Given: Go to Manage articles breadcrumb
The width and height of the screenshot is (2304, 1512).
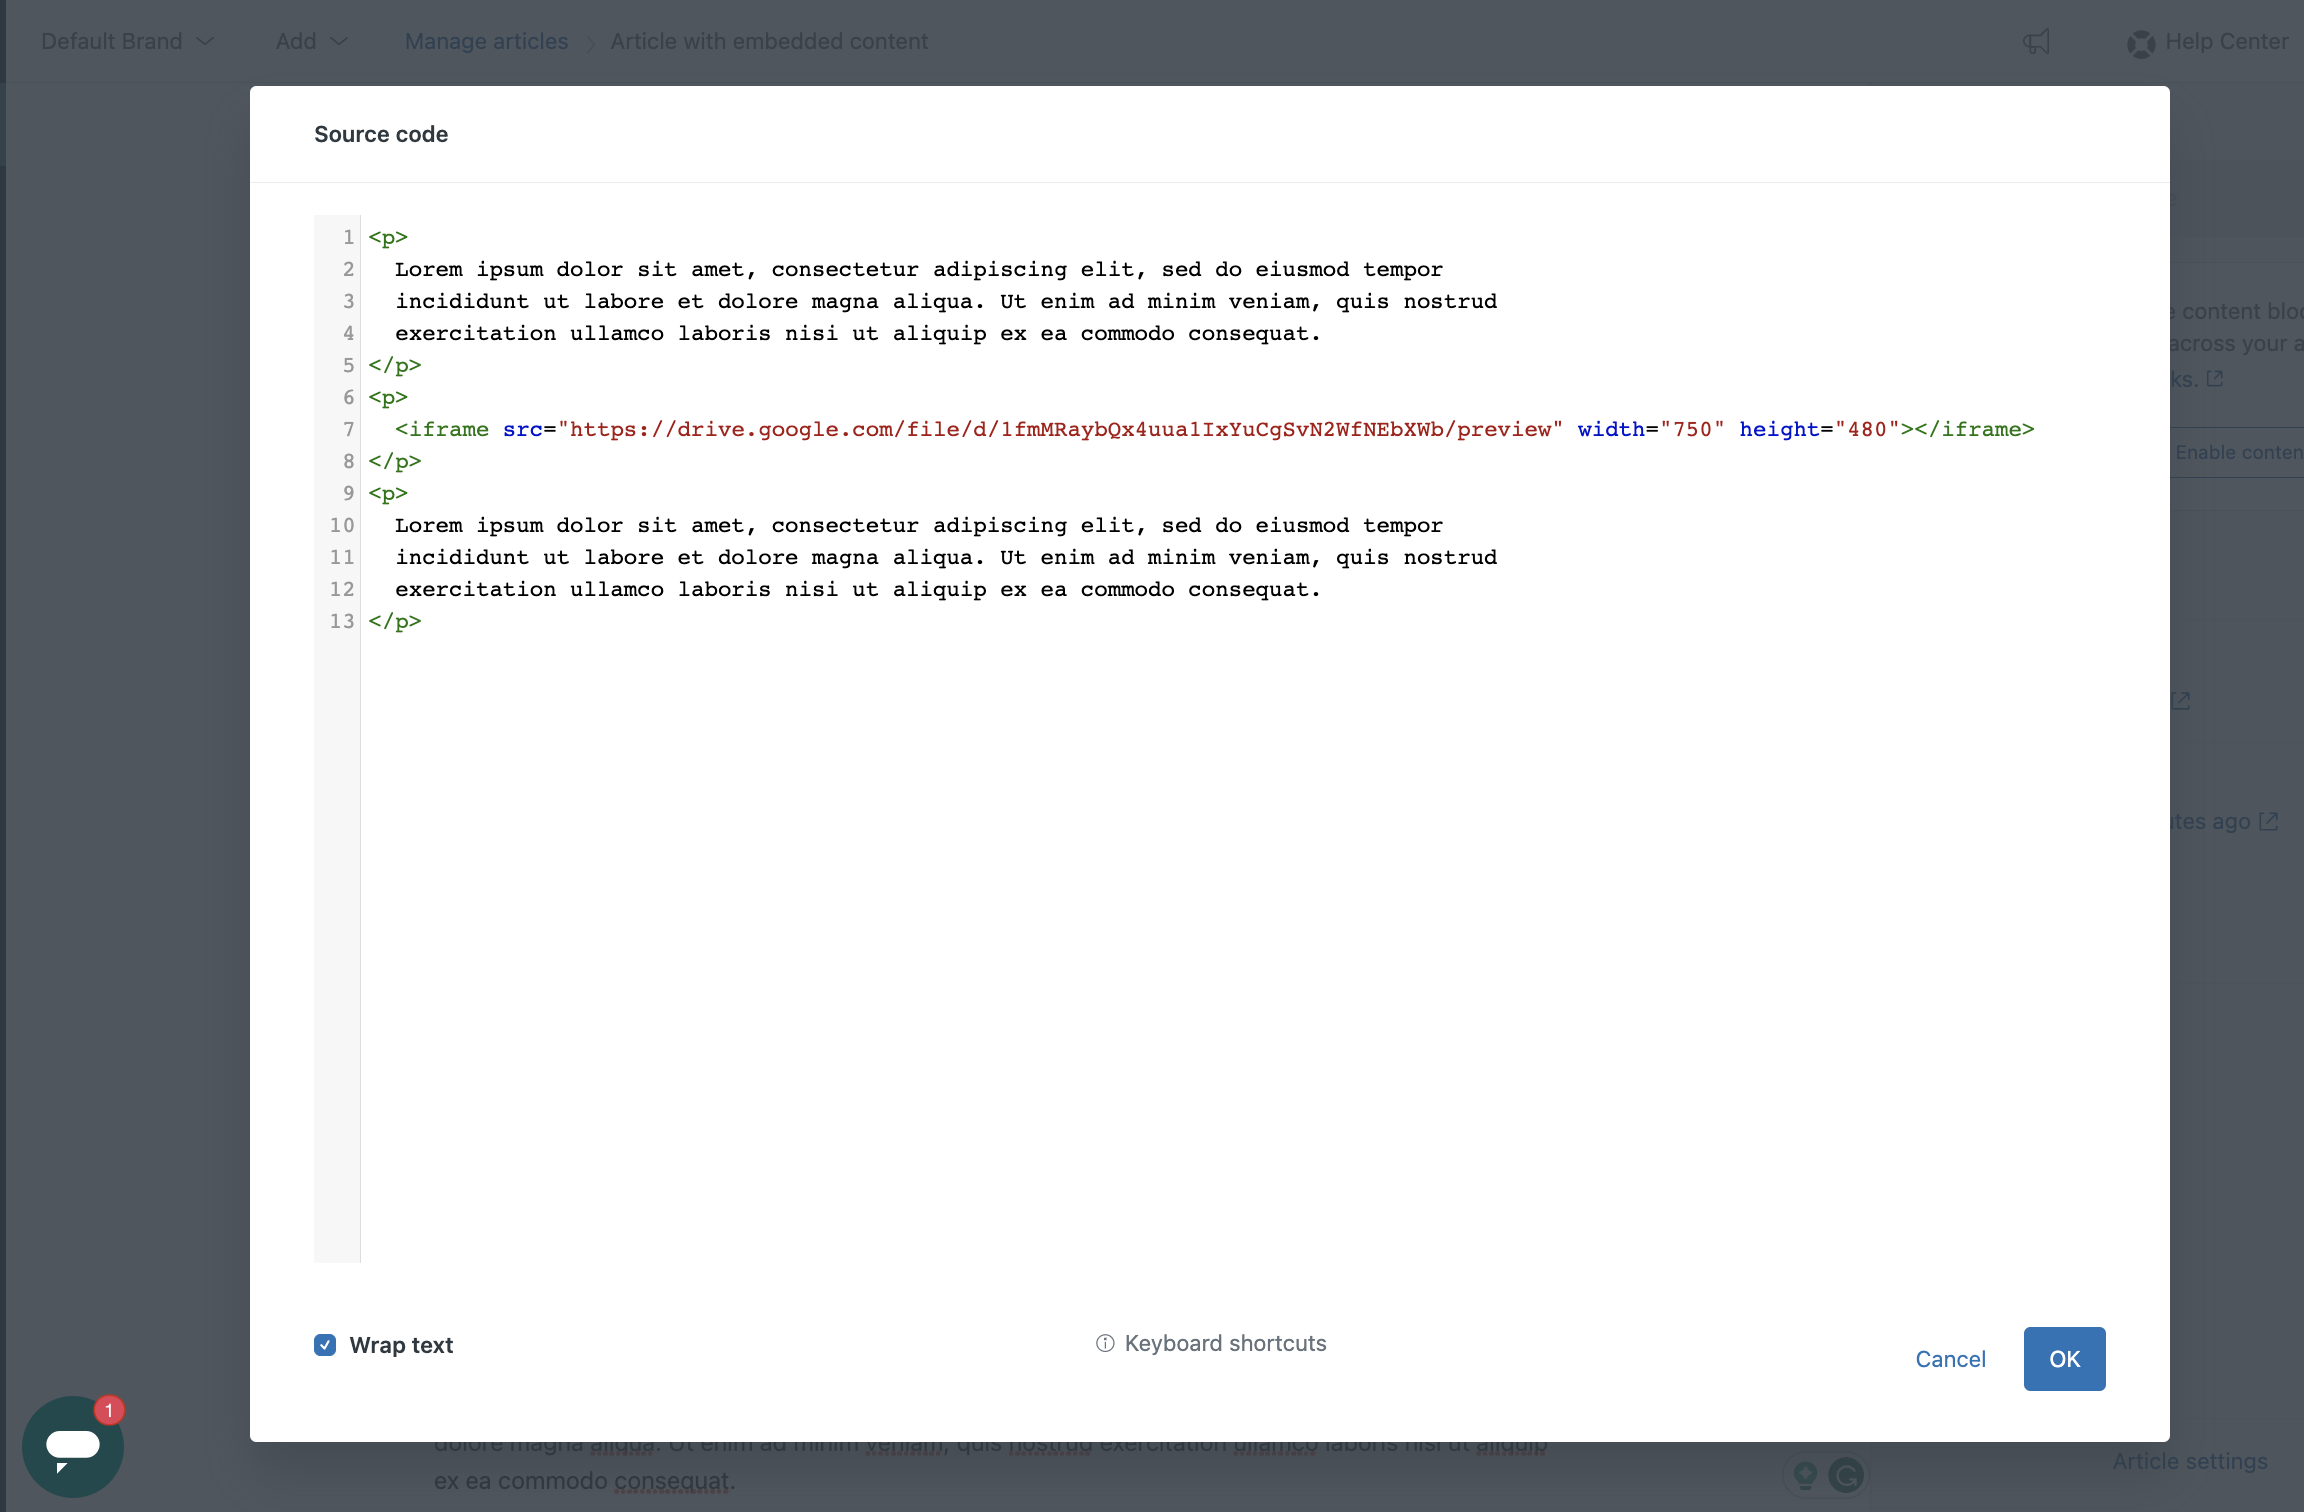Looking at the screenshot, I should 486,42.
